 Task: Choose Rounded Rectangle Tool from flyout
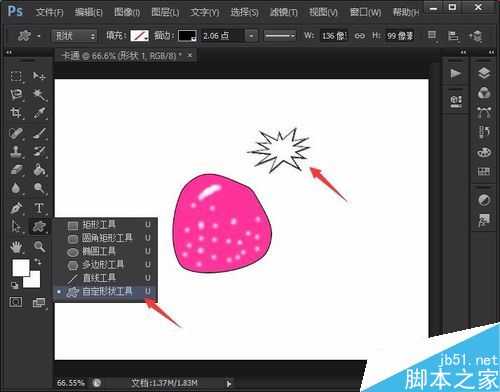[105, 238]
